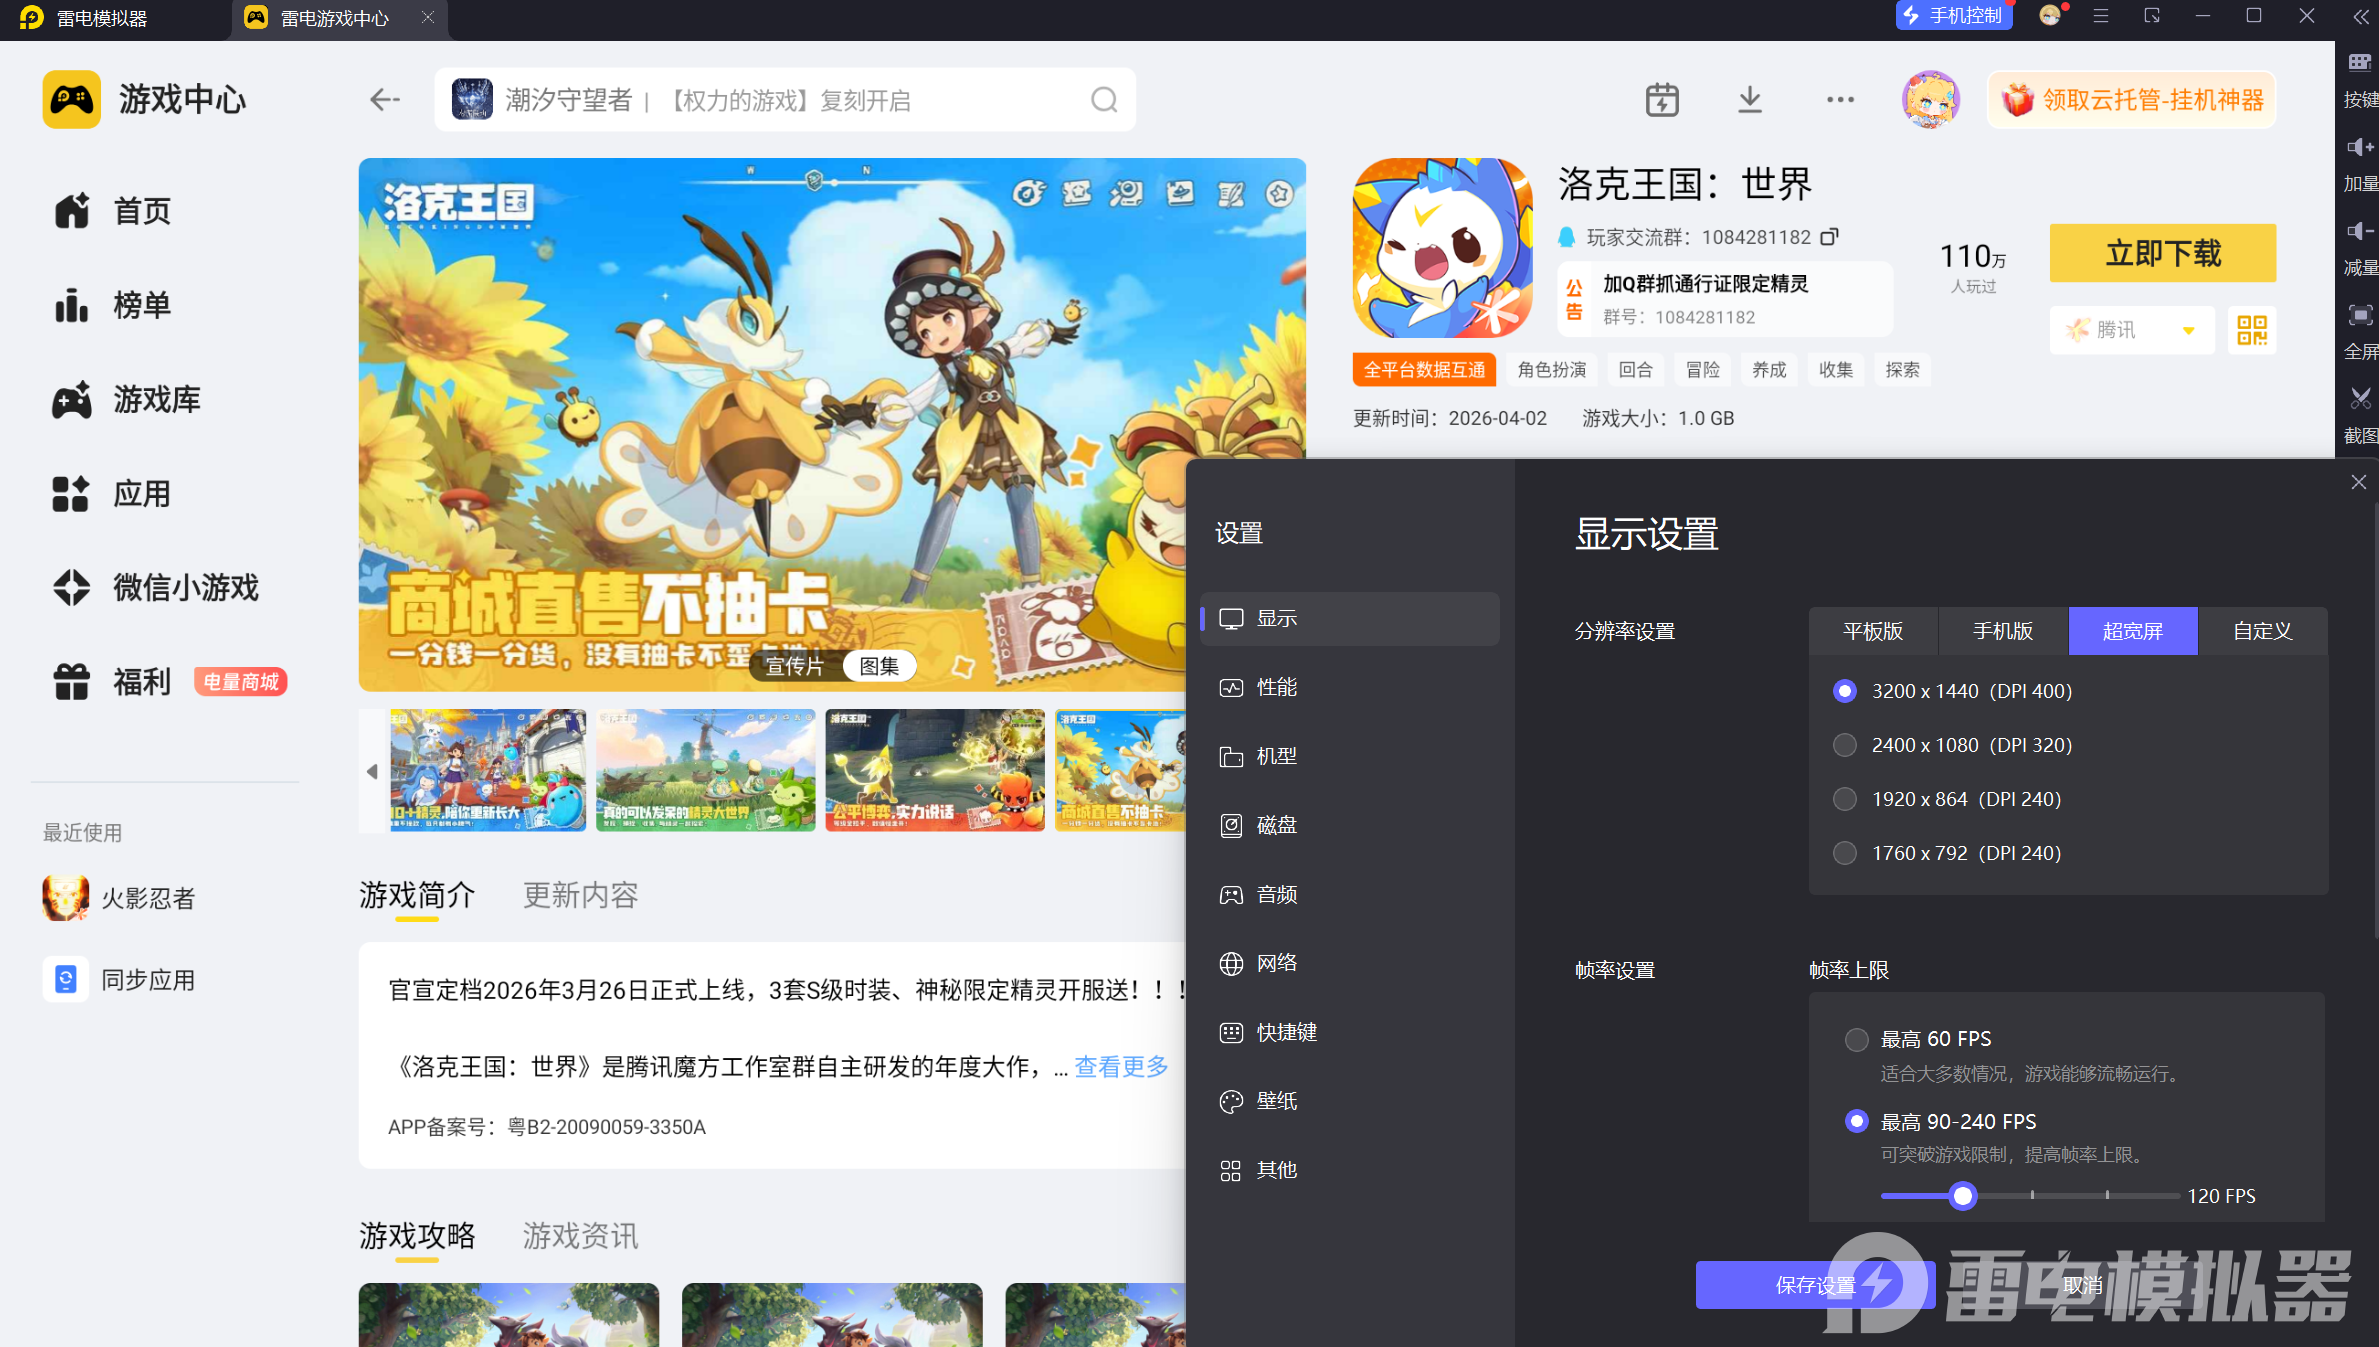2379x1347 pixels.
Task: Open the 性能 settings section
Action: (x=1276, y=687)
